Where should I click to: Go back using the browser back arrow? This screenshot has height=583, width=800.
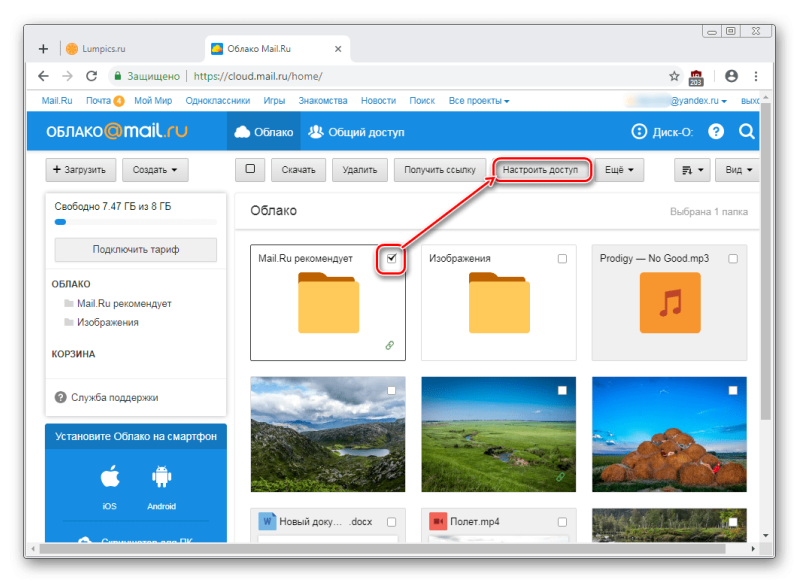pyautogui.click(x=43, y=76)
